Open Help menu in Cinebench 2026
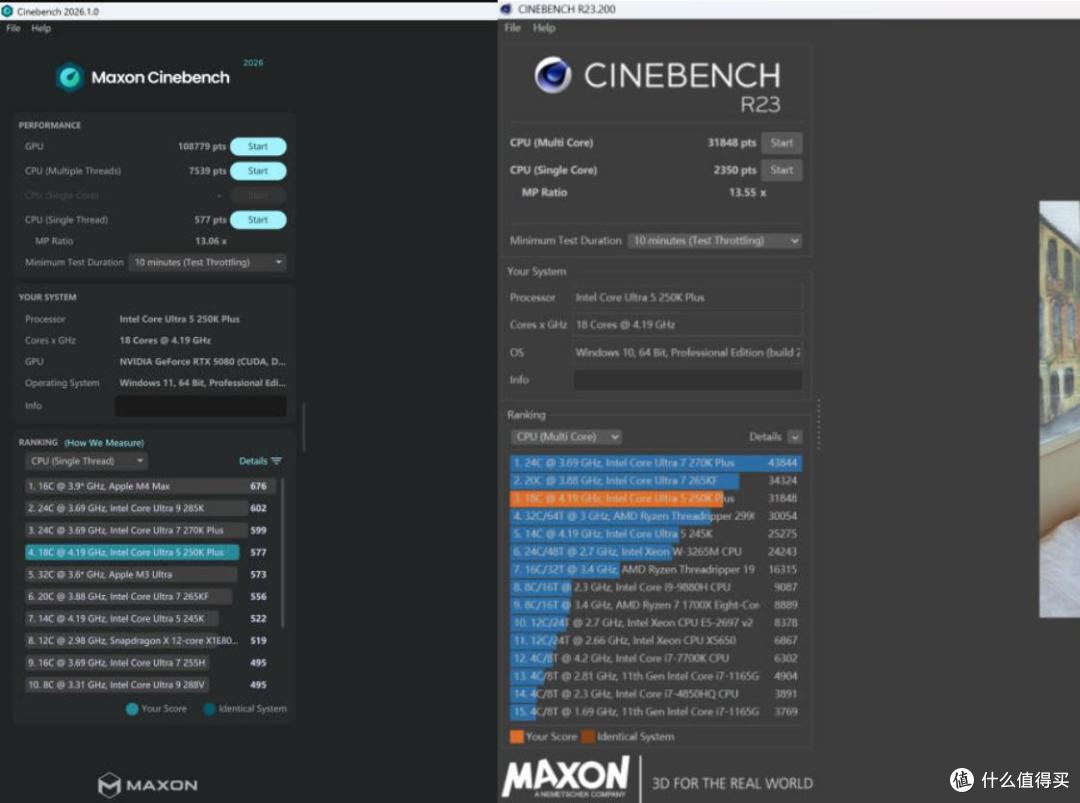The image size is (1080, 803). click(41, 28)
